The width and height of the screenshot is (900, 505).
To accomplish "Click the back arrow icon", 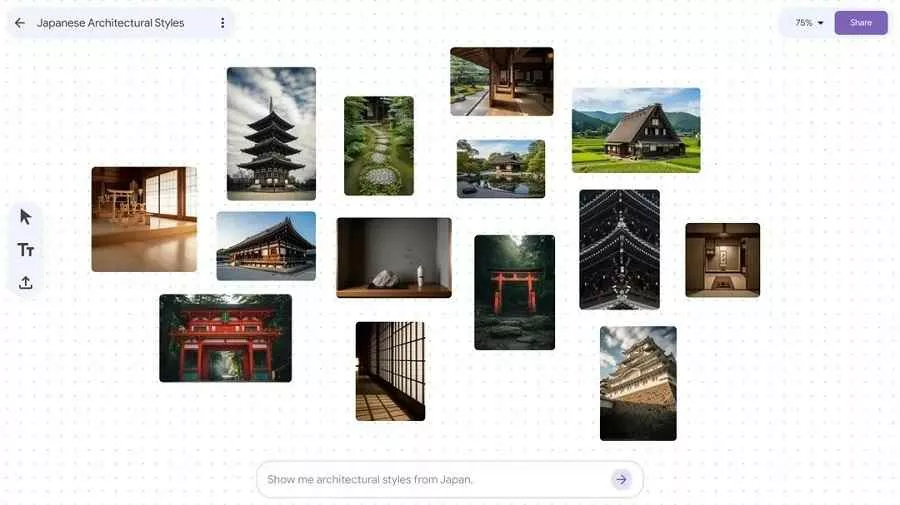I will (20, 23).
